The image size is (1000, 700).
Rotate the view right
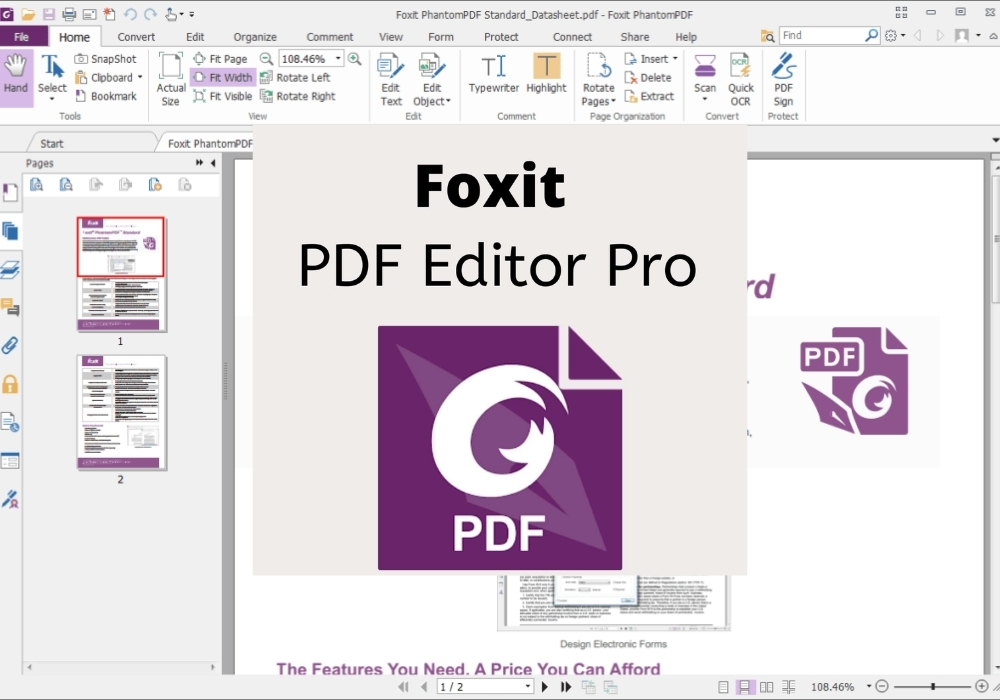click(x=298, y=96)
